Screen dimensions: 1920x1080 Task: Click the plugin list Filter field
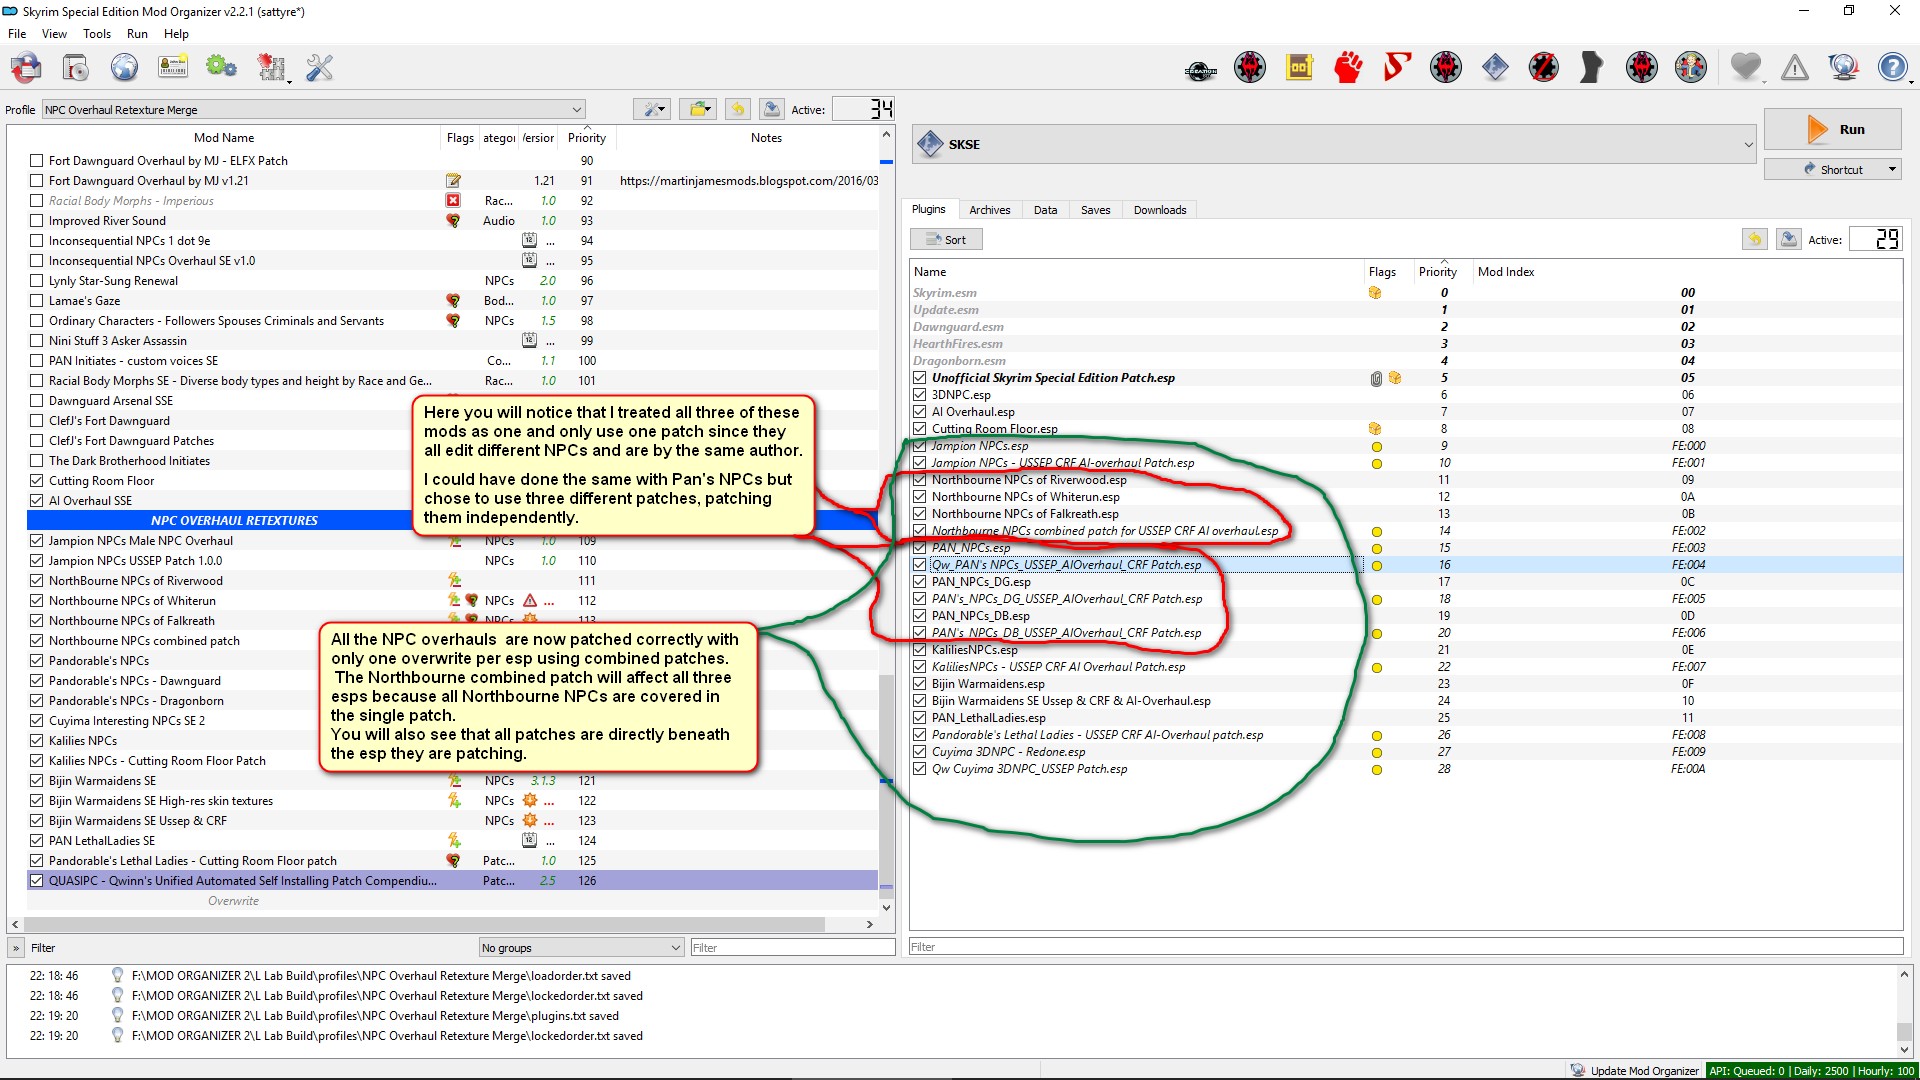1405,947
